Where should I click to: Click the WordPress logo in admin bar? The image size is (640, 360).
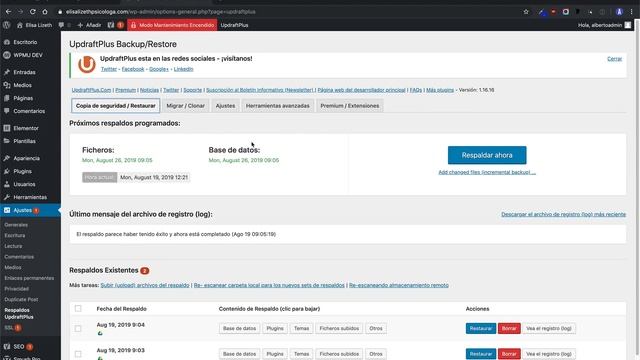7,25
